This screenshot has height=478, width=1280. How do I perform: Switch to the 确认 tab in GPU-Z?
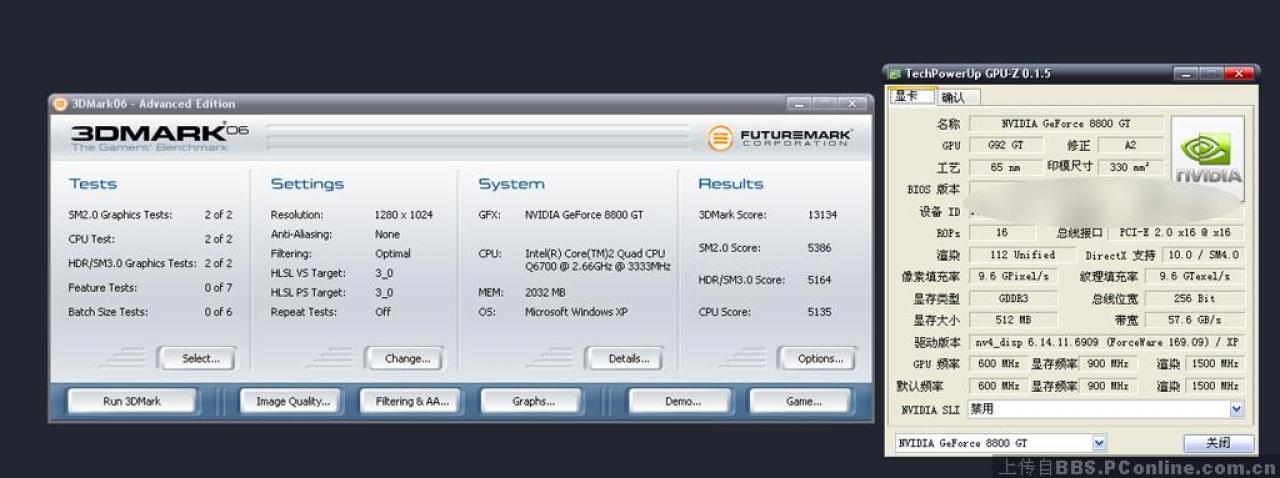tap(956, 97)
